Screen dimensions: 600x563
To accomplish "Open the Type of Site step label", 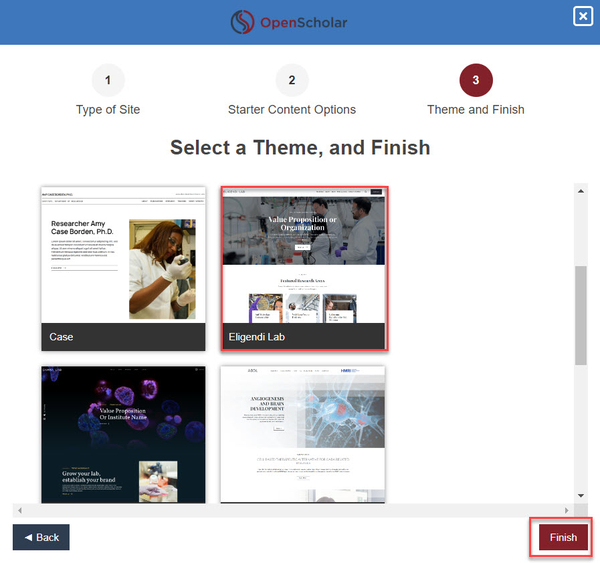I will tap(108, 109).
